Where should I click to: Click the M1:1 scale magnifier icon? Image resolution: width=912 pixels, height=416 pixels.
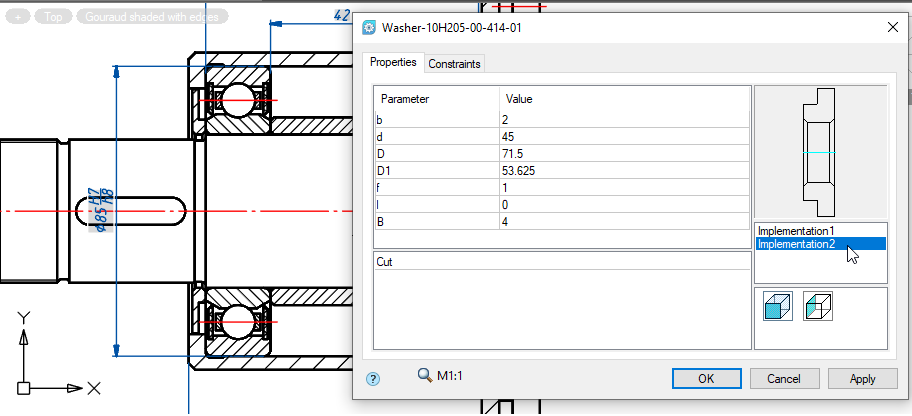pyautogui.click(x=425, y=375)
